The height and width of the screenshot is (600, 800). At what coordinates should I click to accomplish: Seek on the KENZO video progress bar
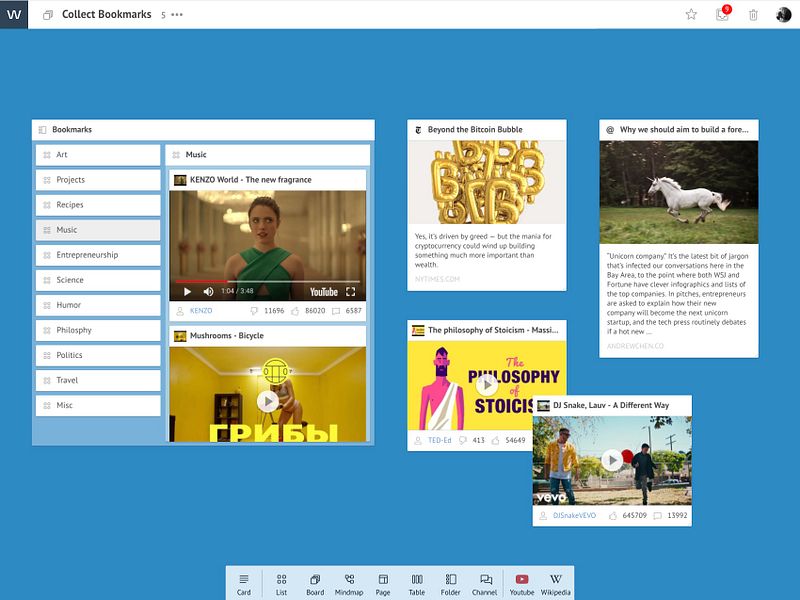coord(267,281)
